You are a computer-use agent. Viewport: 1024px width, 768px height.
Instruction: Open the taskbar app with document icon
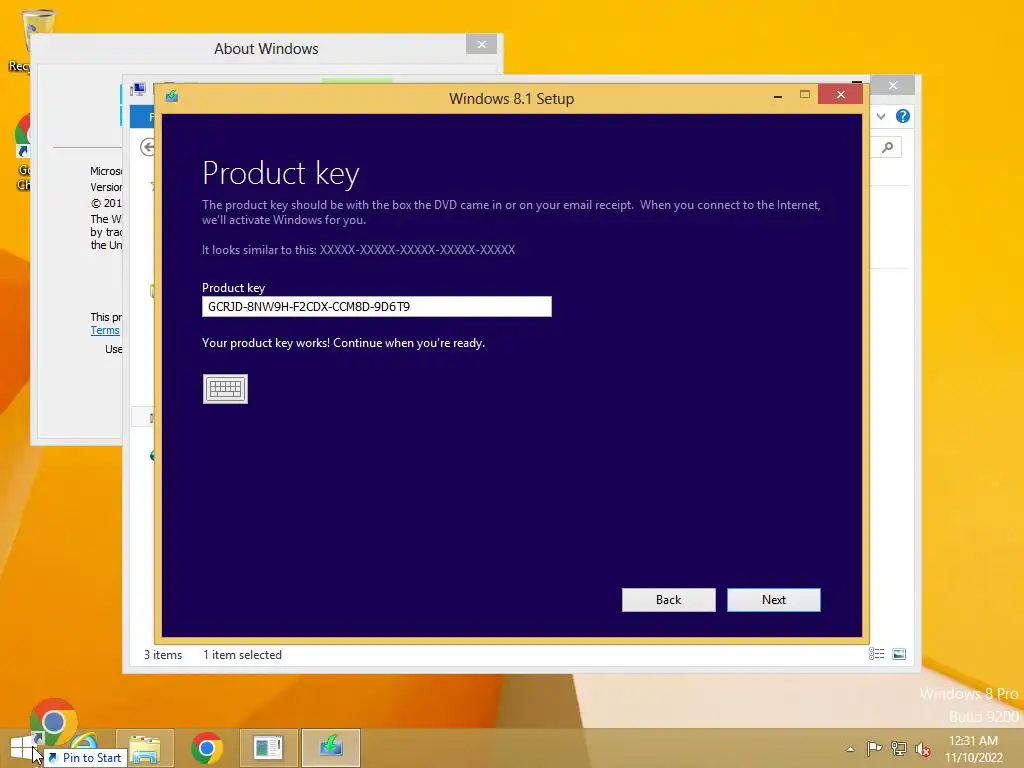(268, 748)
